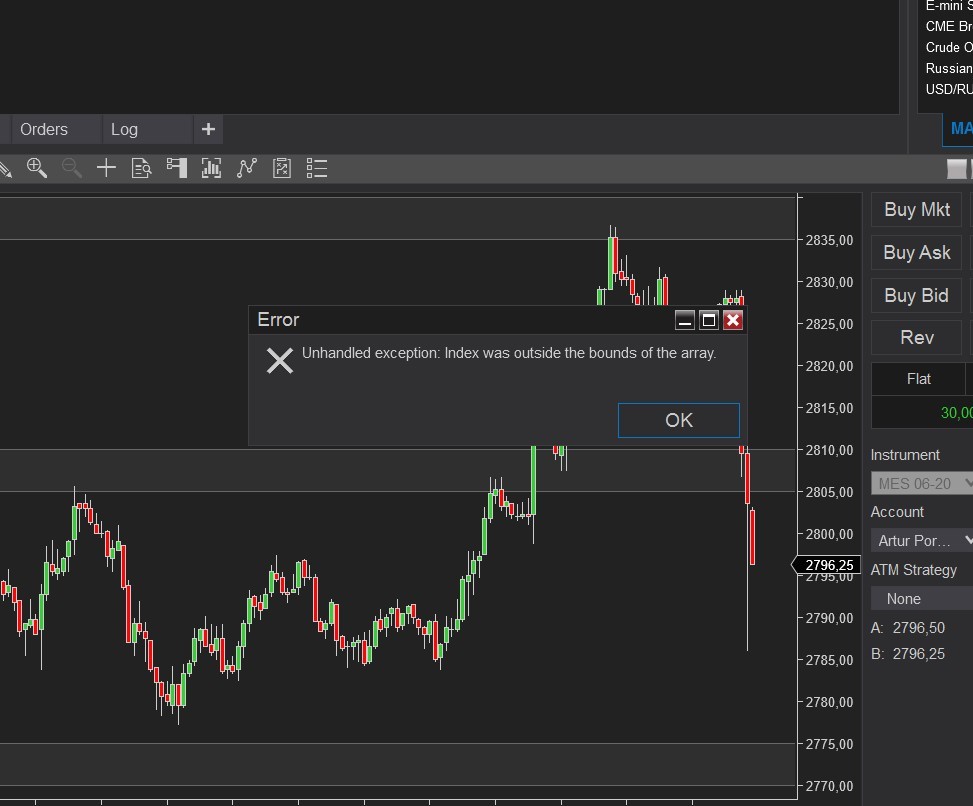Click the 2810,00 price axis label
The image size is (973, 806).
tap(829, 450)
